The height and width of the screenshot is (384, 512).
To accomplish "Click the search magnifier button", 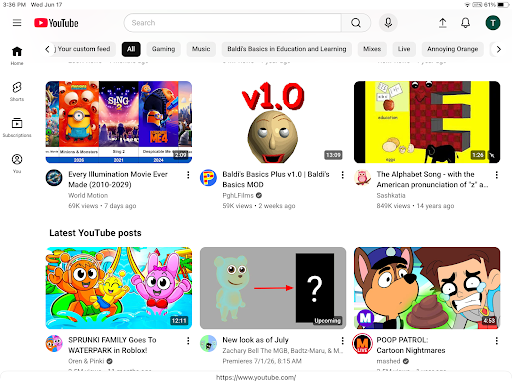I will click(x=356, y=23).
